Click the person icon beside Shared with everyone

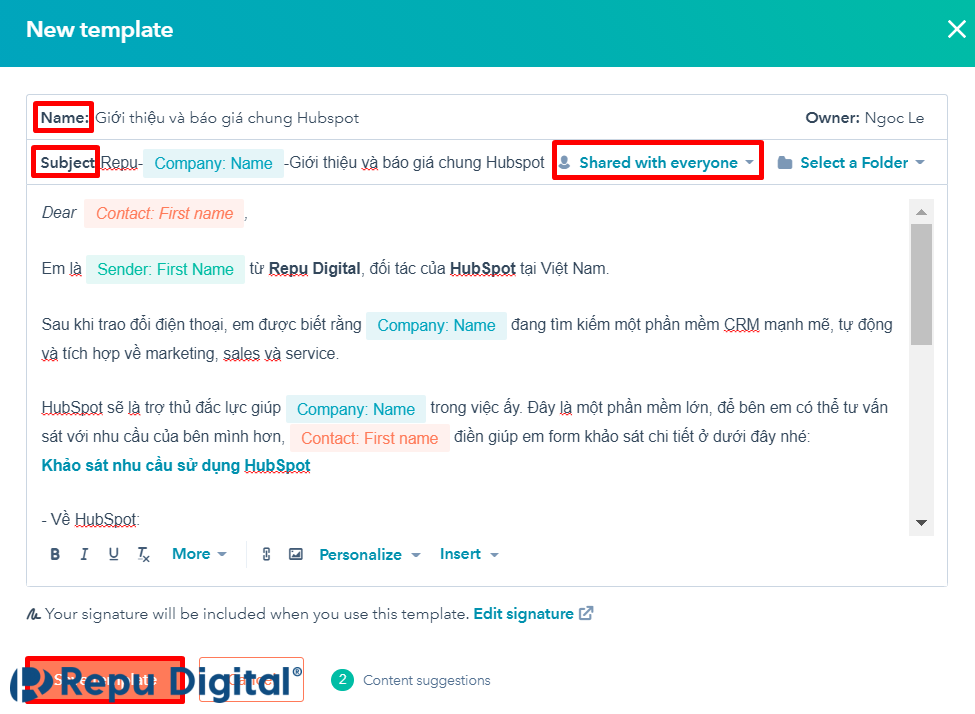(565, 162)
